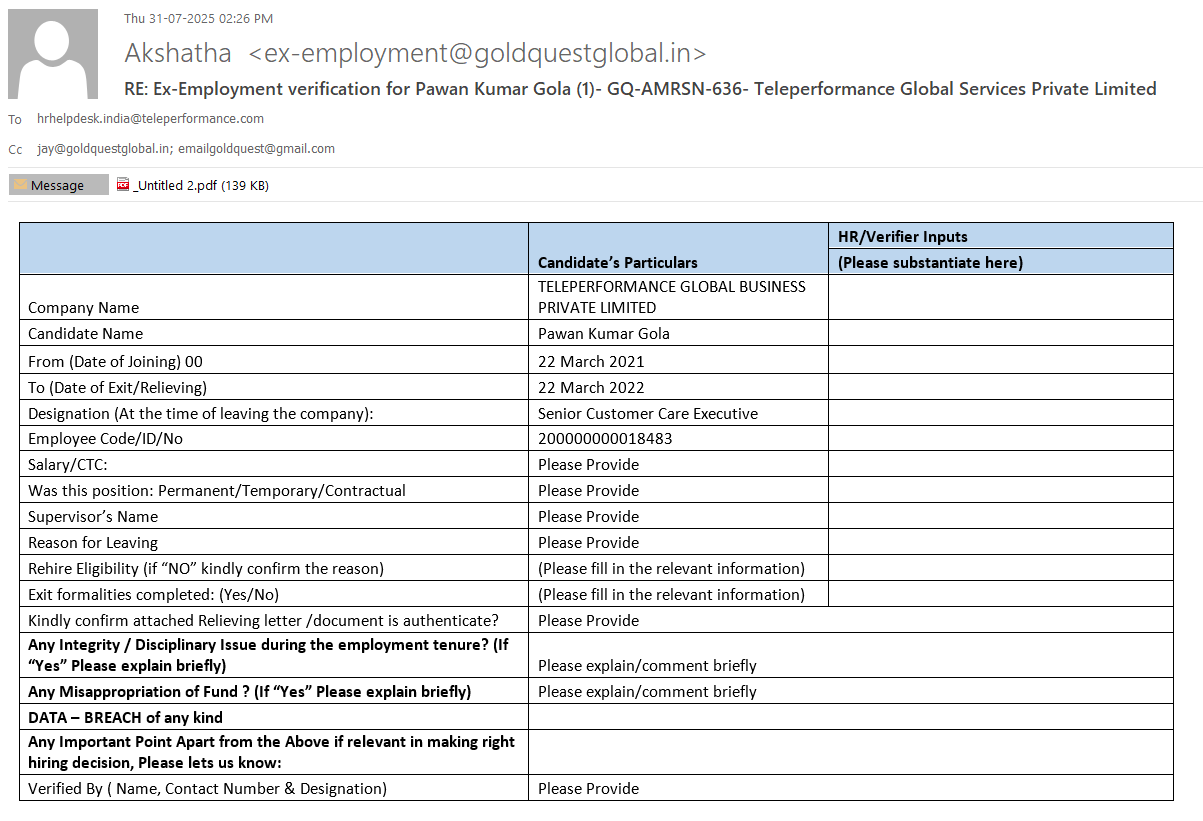Open the _Untitled 2.pdf attachment
The width and height of the screenshot is (1203, 821).
tap(200, 185)
